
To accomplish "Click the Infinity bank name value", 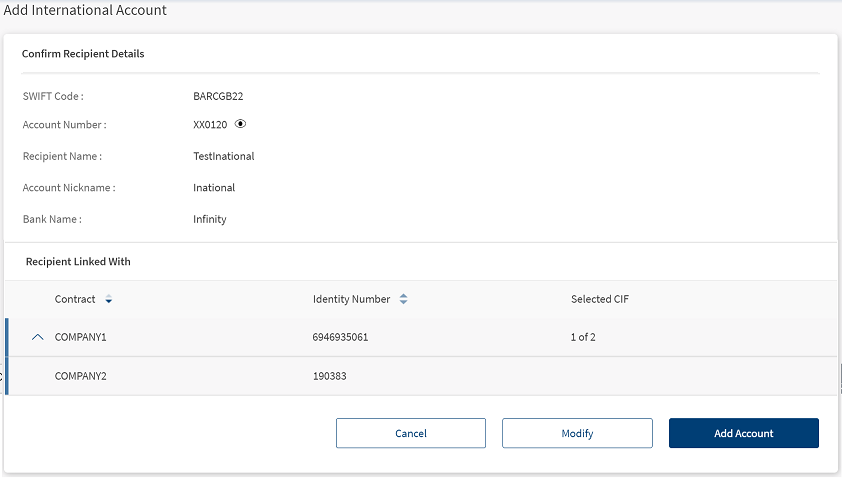I will click(x=210, y=219).
